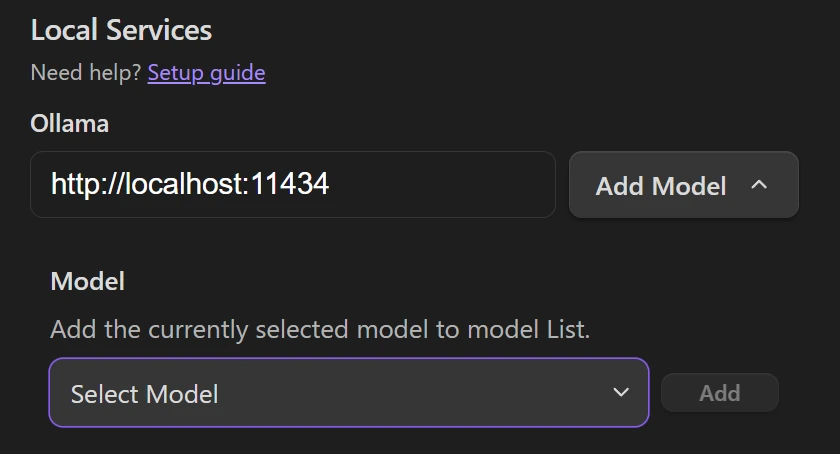This screenshot has width=840, height=454.
Task: Click the Local Services heading
Action: 121,30
